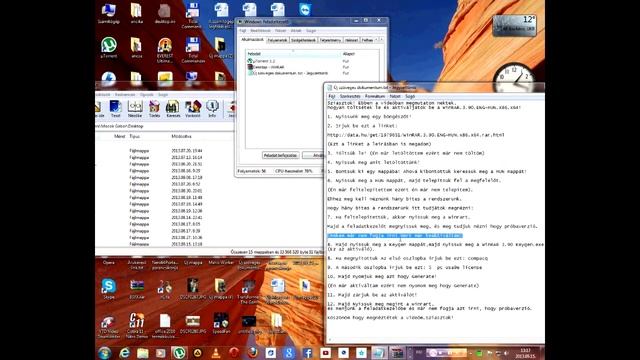Open the Formátum menu in Notepad

pos(375,96)
